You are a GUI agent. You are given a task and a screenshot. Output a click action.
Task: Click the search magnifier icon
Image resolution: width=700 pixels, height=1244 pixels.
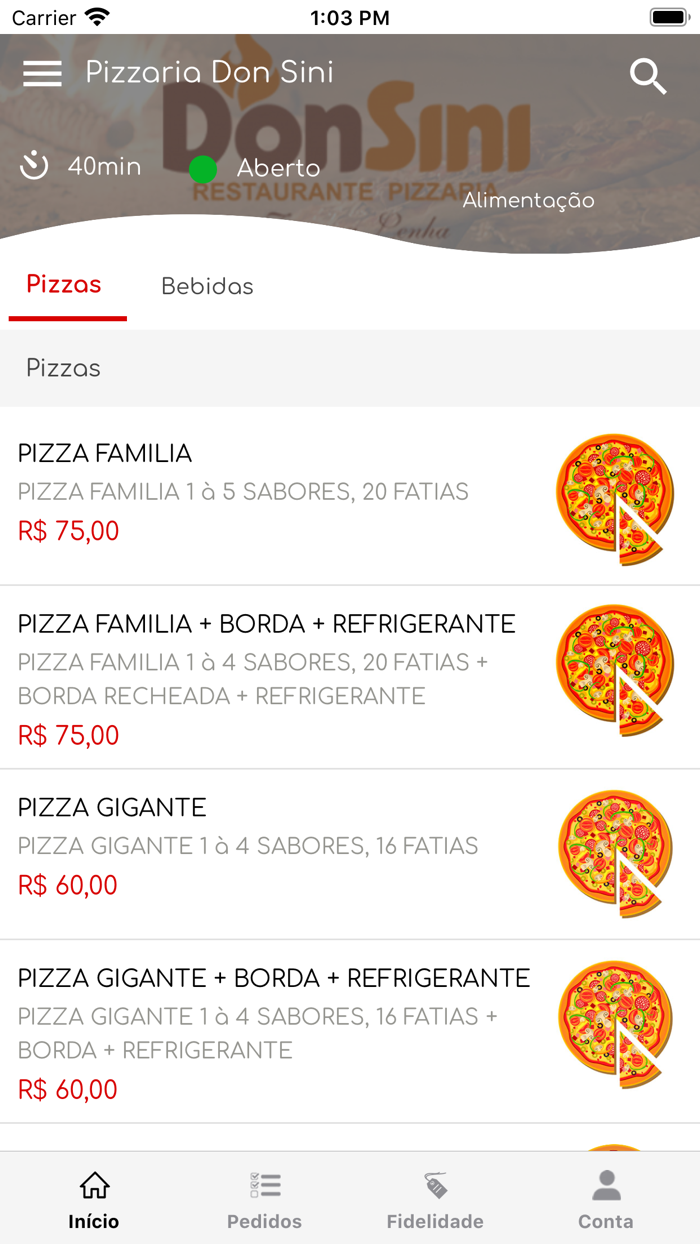(648, 75)
